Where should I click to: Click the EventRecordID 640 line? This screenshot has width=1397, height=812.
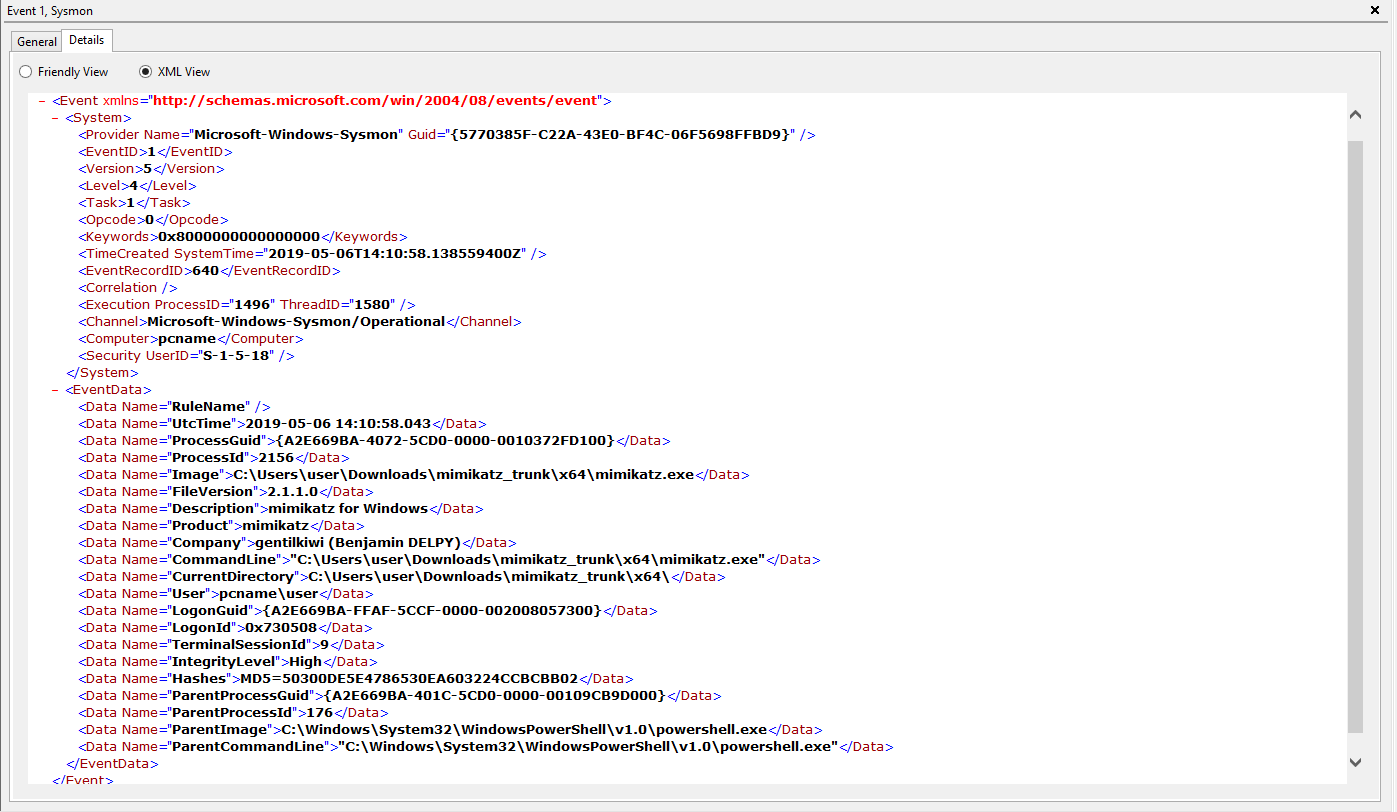point(209,271)
